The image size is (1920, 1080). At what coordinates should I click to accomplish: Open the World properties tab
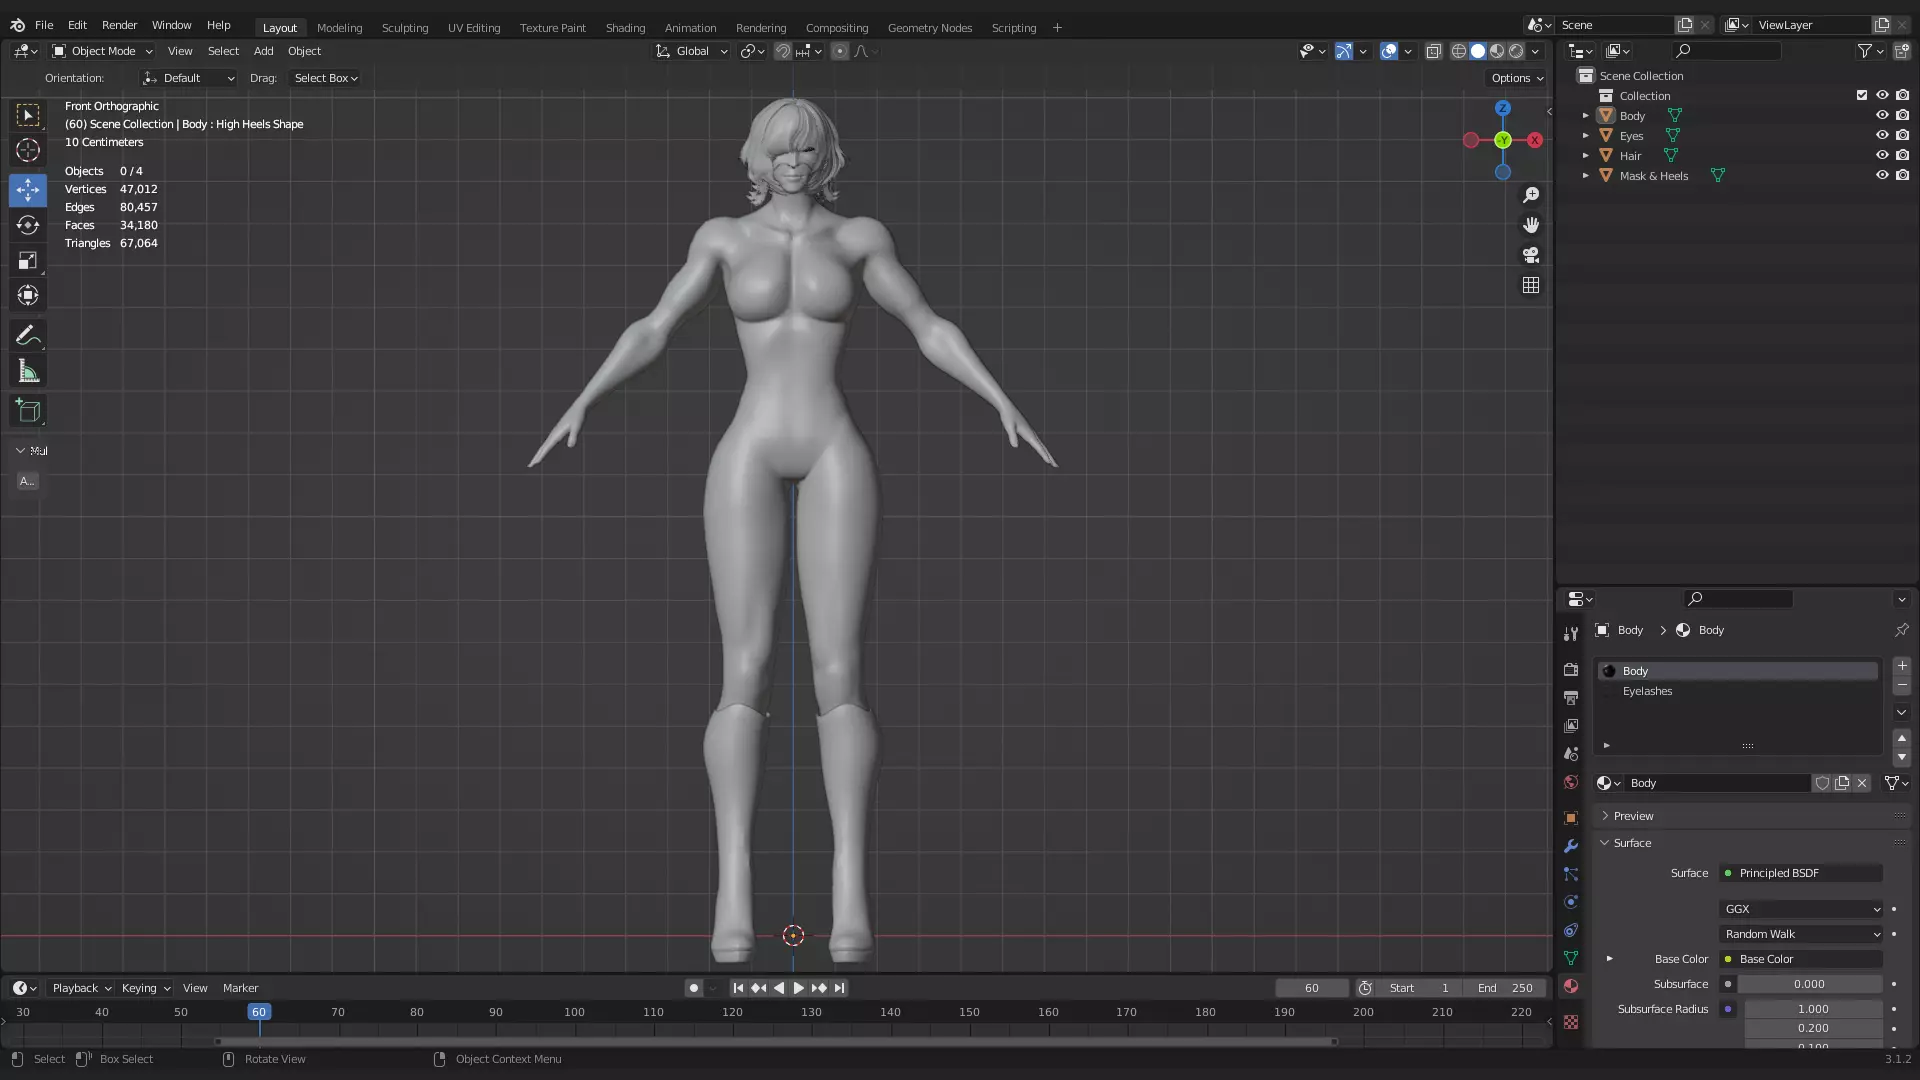(1571, 781)
